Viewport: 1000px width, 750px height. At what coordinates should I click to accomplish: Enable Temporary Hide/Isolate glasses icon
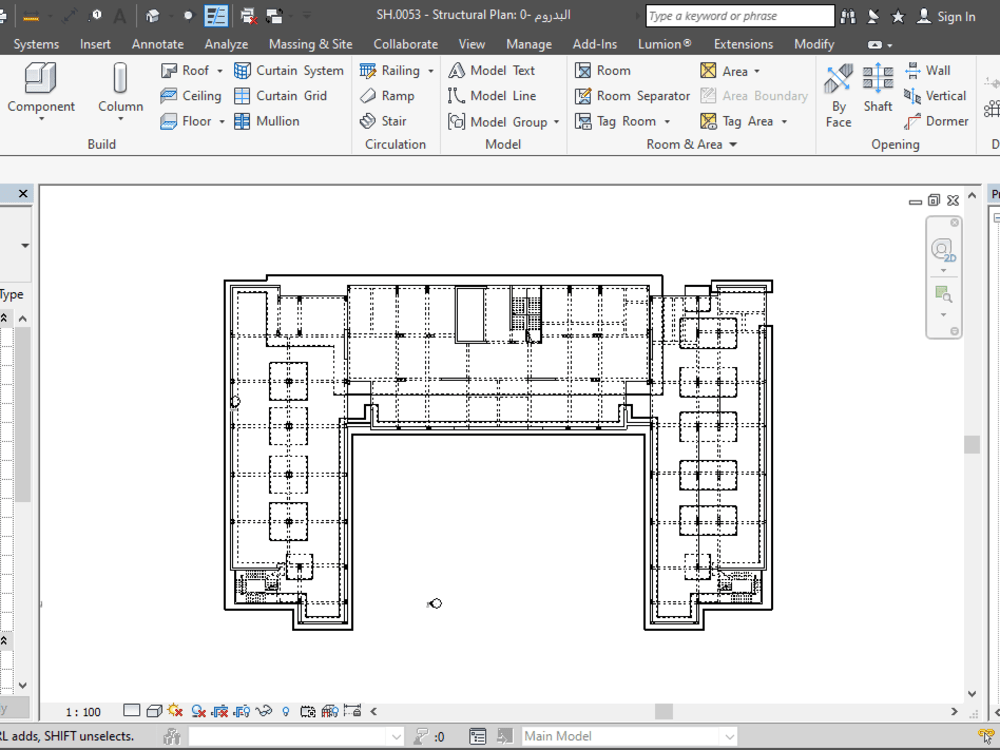265,711
